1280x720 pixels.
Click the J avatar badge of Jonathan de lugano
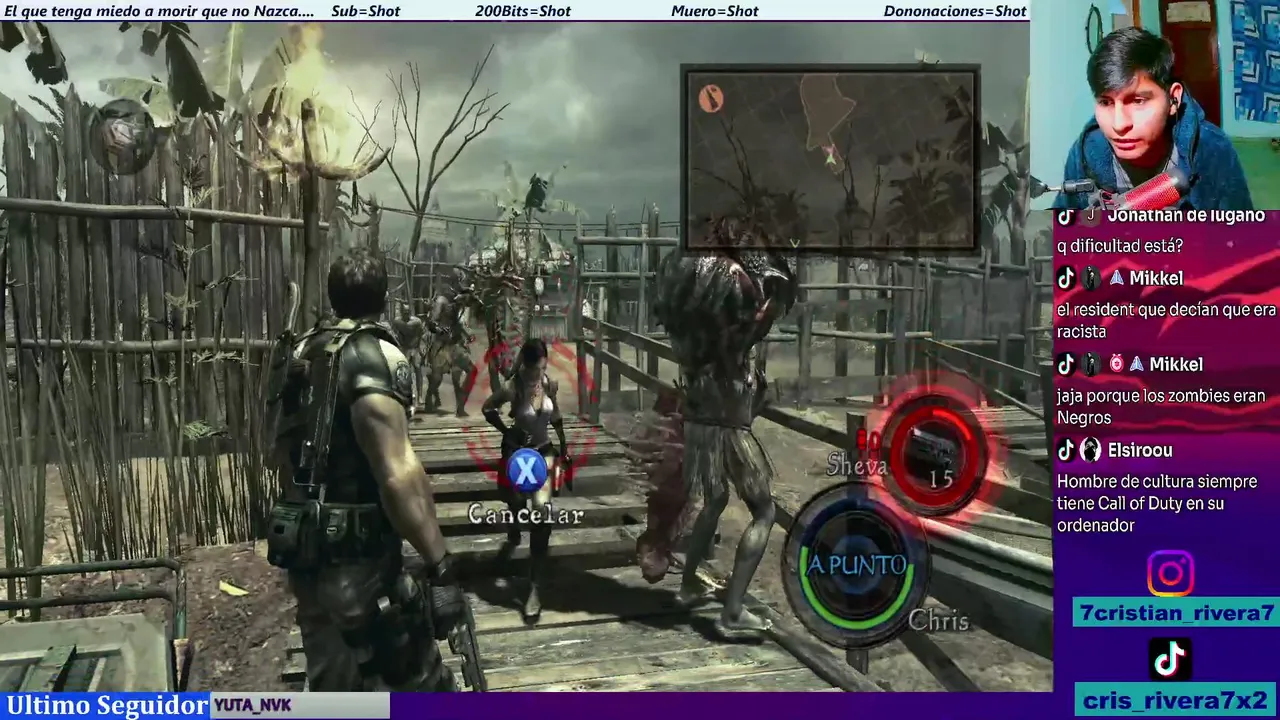point(1091,216)
